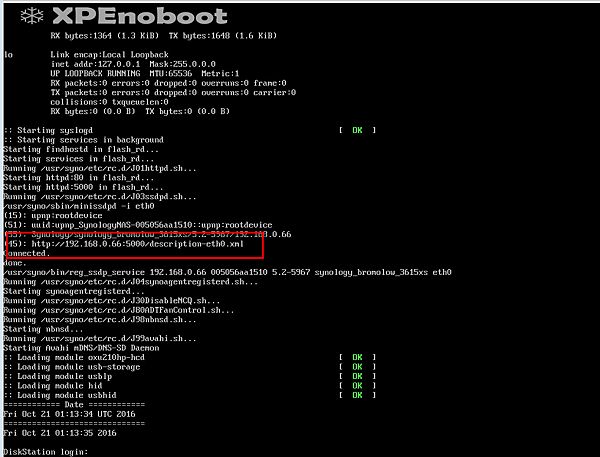Click the XPEnoboot snowflake logo icon
Image resolution: width=600 pixels, height=457 pixels.
coord(32,16)
